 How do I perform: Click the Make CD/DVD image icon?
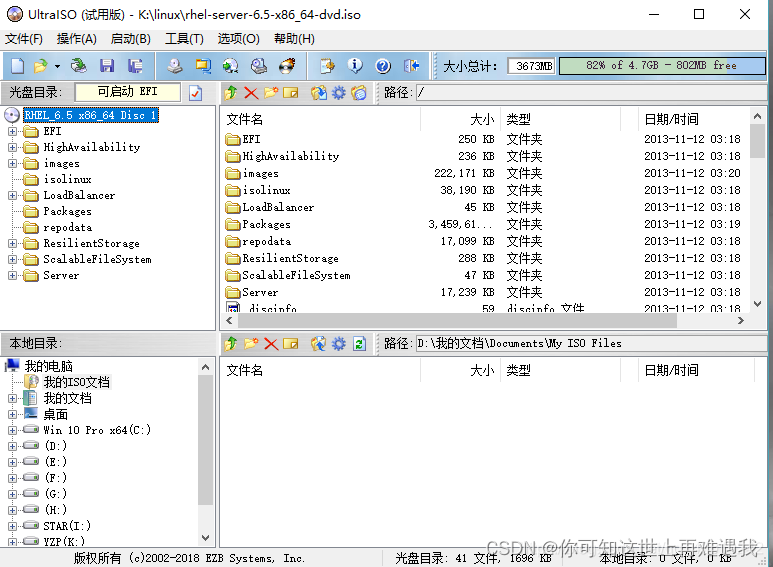click(174, 66)
